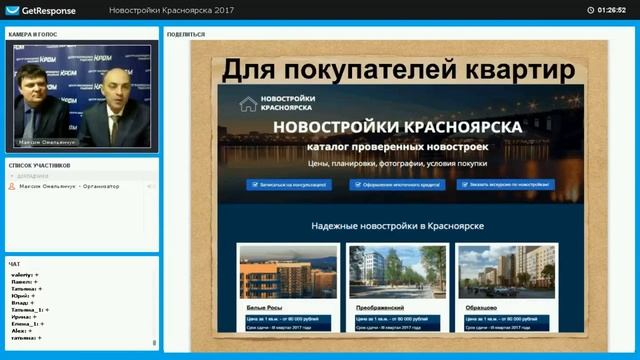
Task: Click the chat message from Павел
Action: [24, 282]
